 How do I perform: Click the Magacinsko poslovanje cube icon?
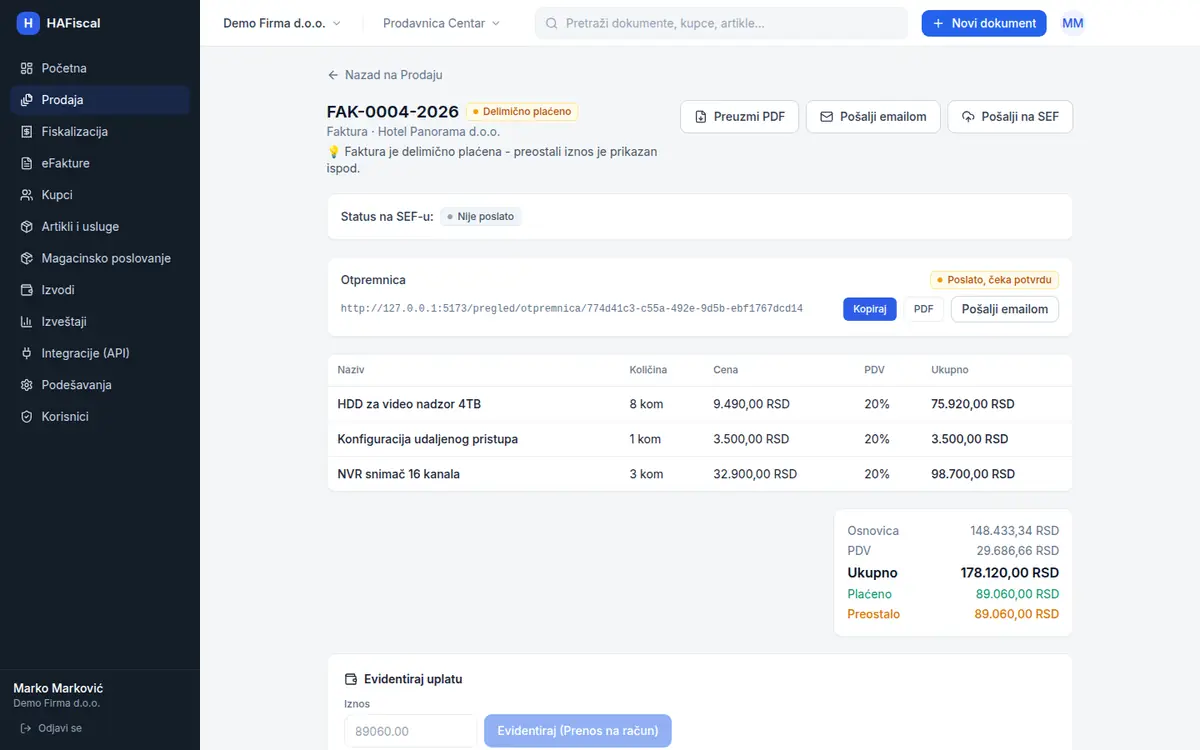click(27, 258)
